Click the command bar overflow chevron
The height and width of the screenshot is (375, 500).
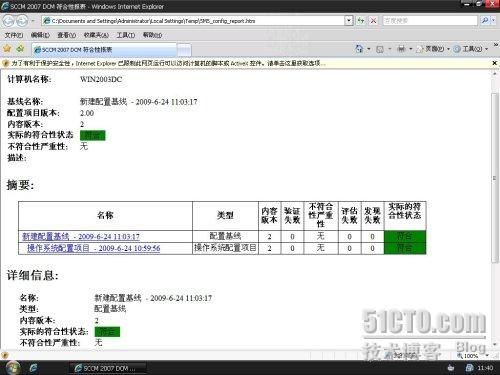click(x=496, y=44)
